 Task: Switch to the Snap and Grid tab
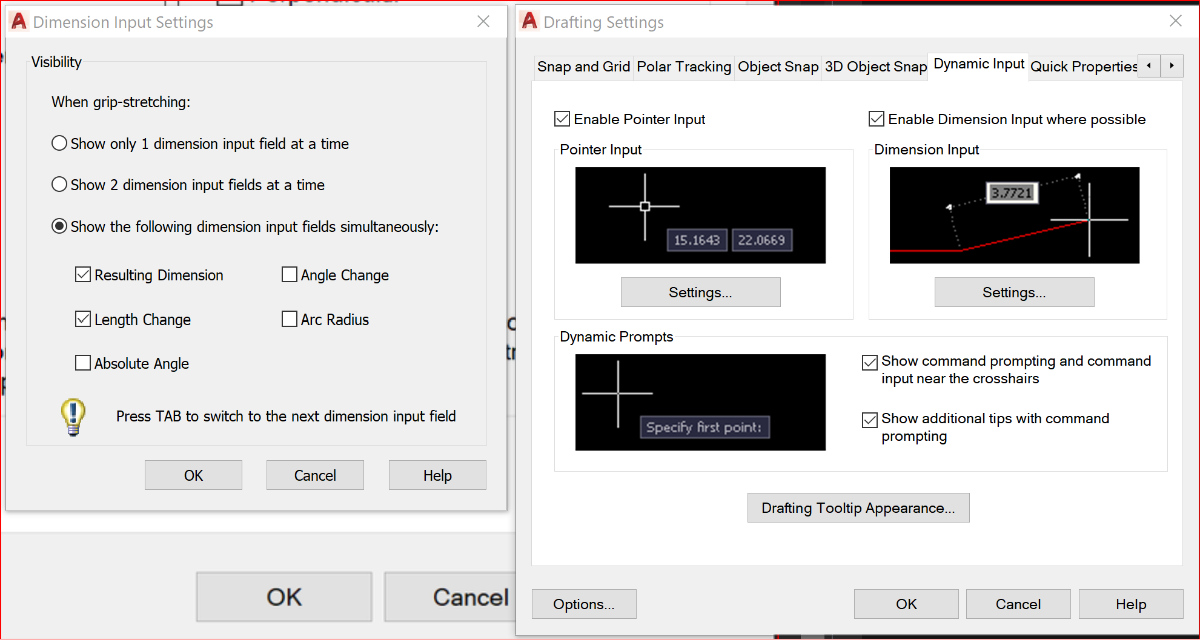coord(583,66)
